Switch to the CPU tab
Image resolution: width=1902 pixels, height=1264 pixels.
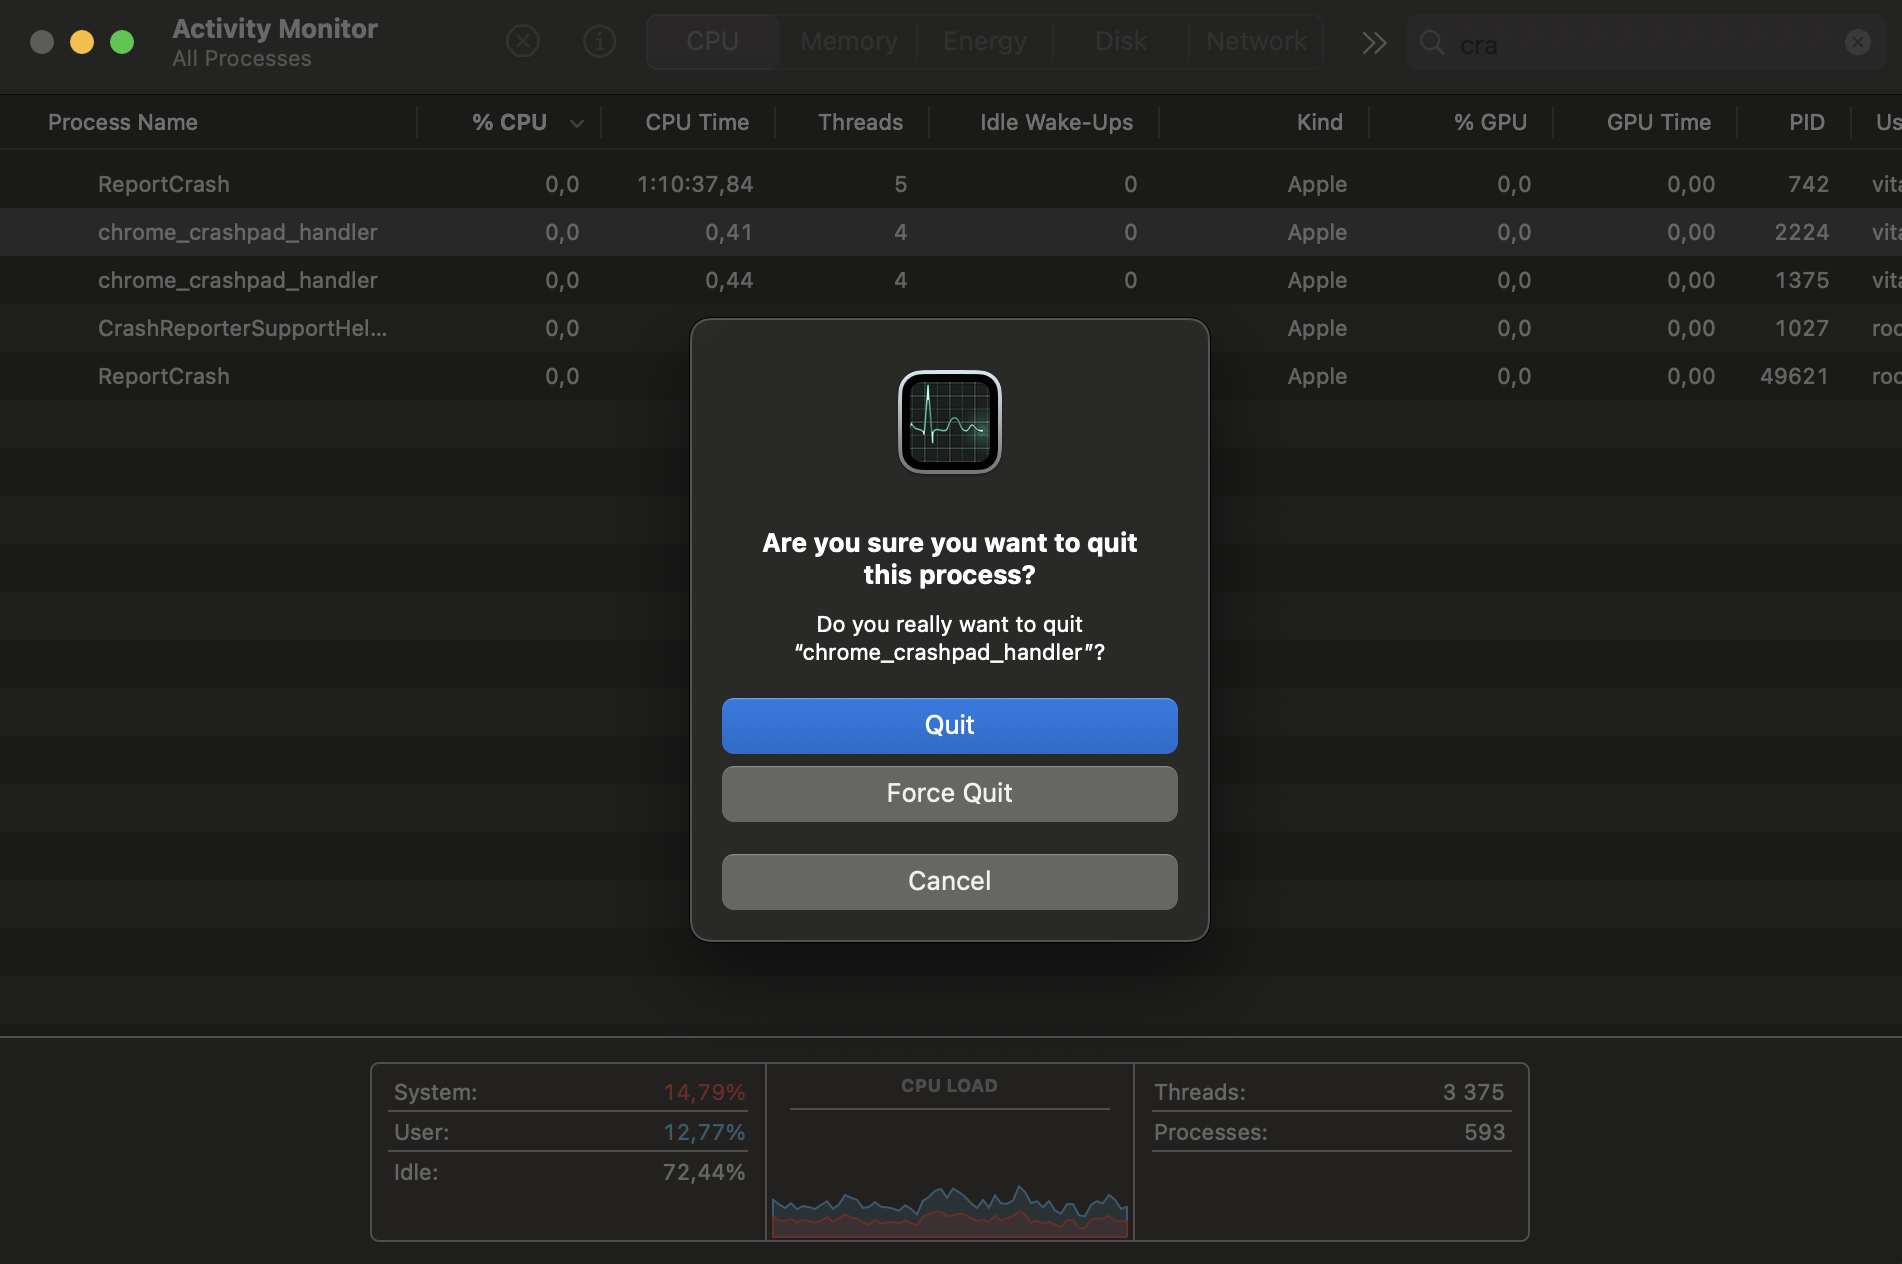pos(712,41)
